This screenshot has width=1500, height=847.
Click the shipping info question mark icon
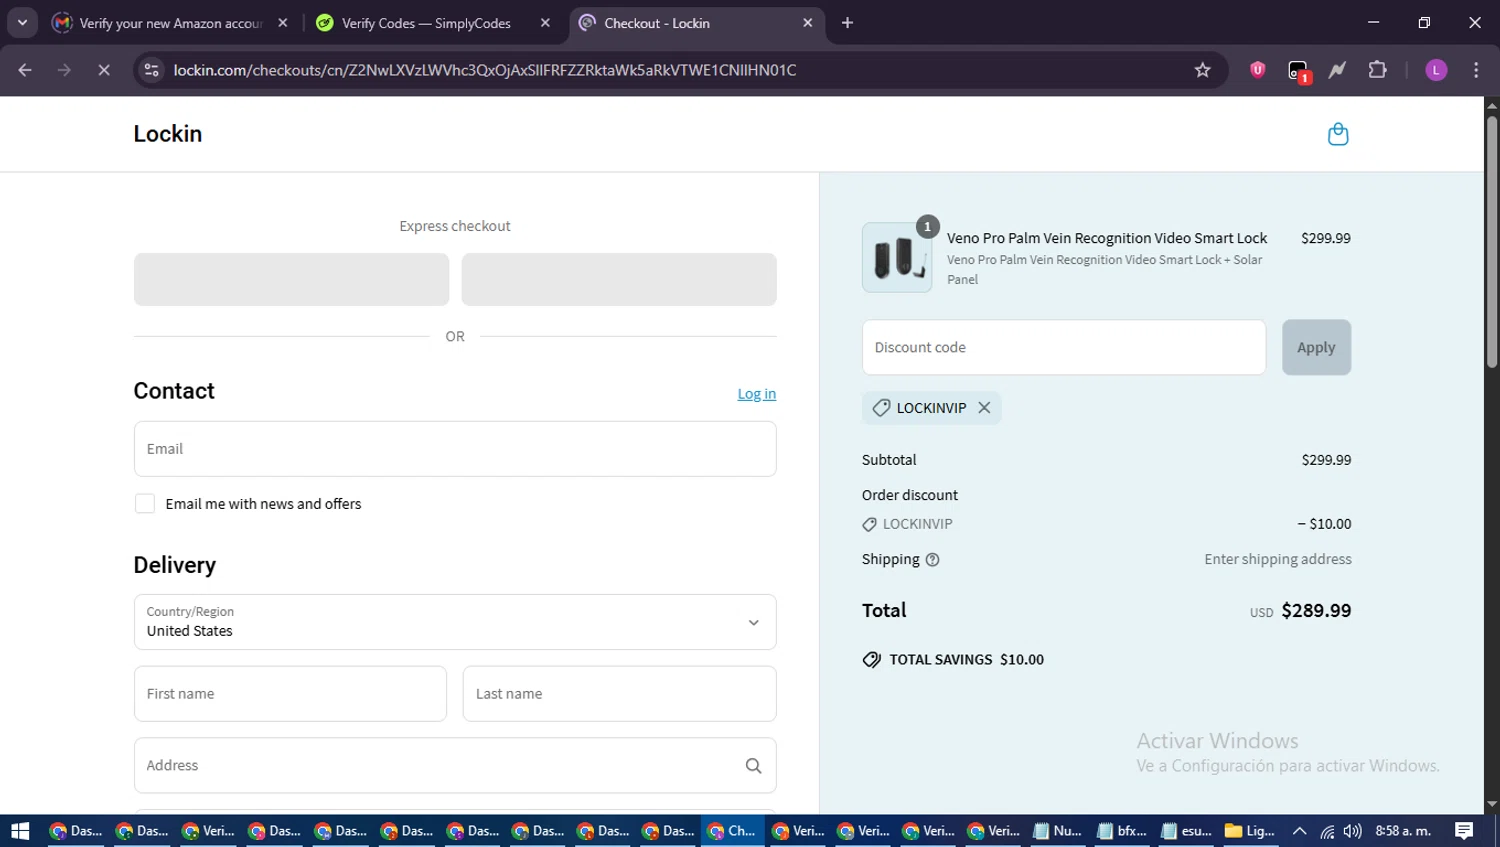click(x=932, y=560)
